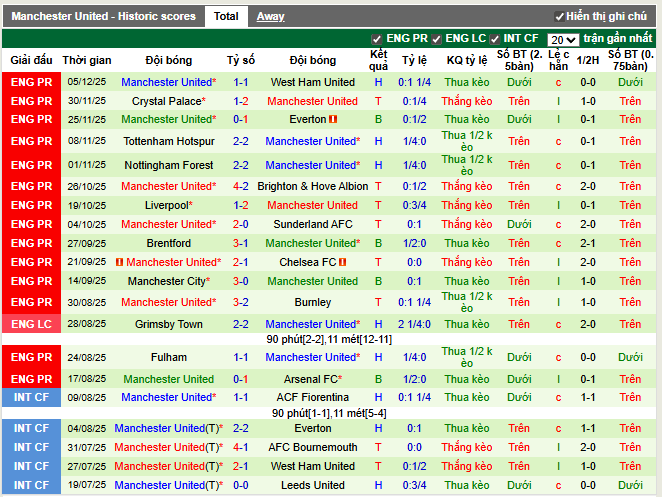This screenshot has height=497, width=662.
Task: Open Sunderland AFC team link
Action: coord(313,224)
